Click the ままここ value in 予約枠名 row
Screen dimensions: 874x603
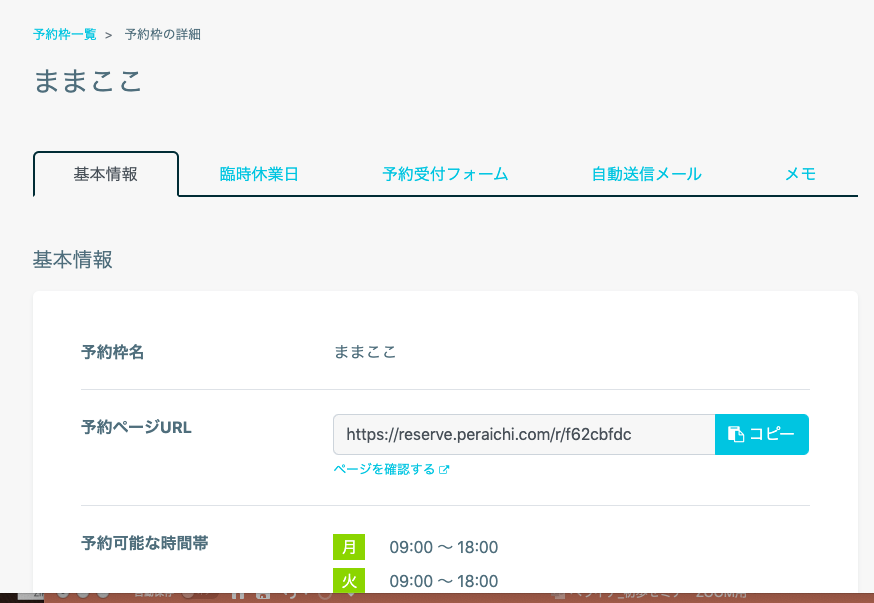pyautogui.click(x=365, y=352)
